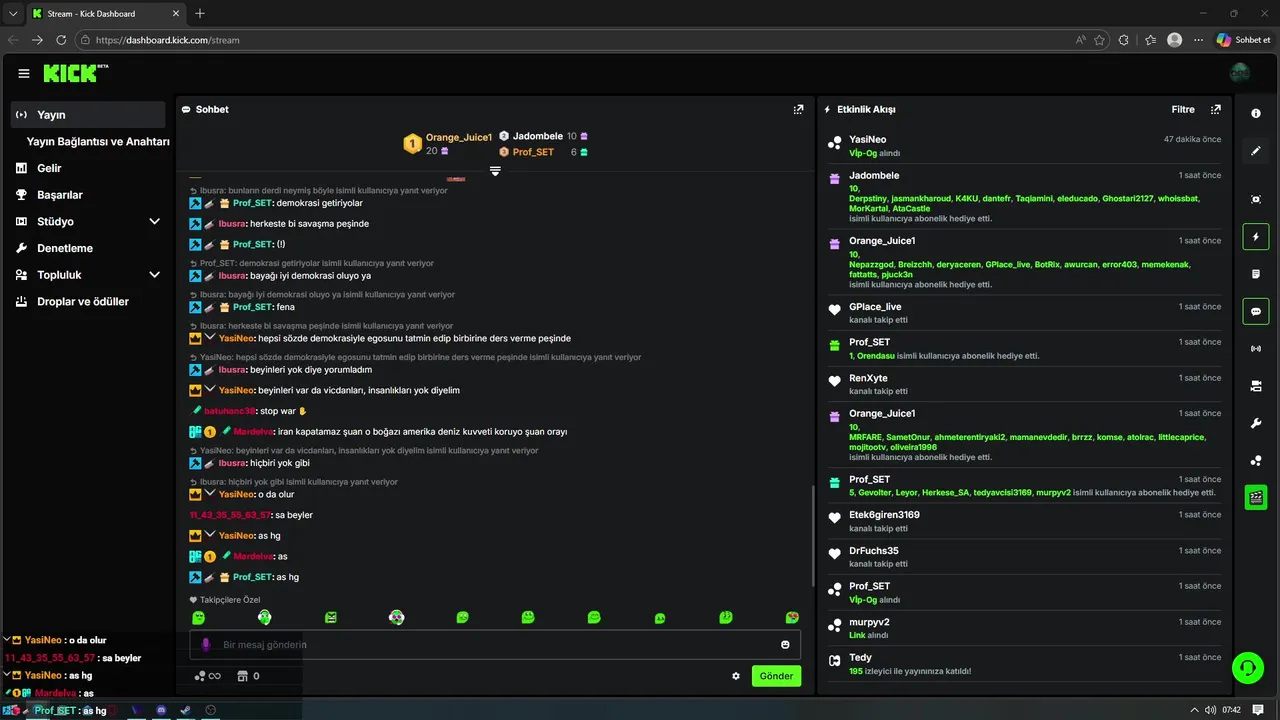Screen dimensions: 1280x720
Task: Click the pencil edit icon in right sidebar
Action: click(1256, 151)
